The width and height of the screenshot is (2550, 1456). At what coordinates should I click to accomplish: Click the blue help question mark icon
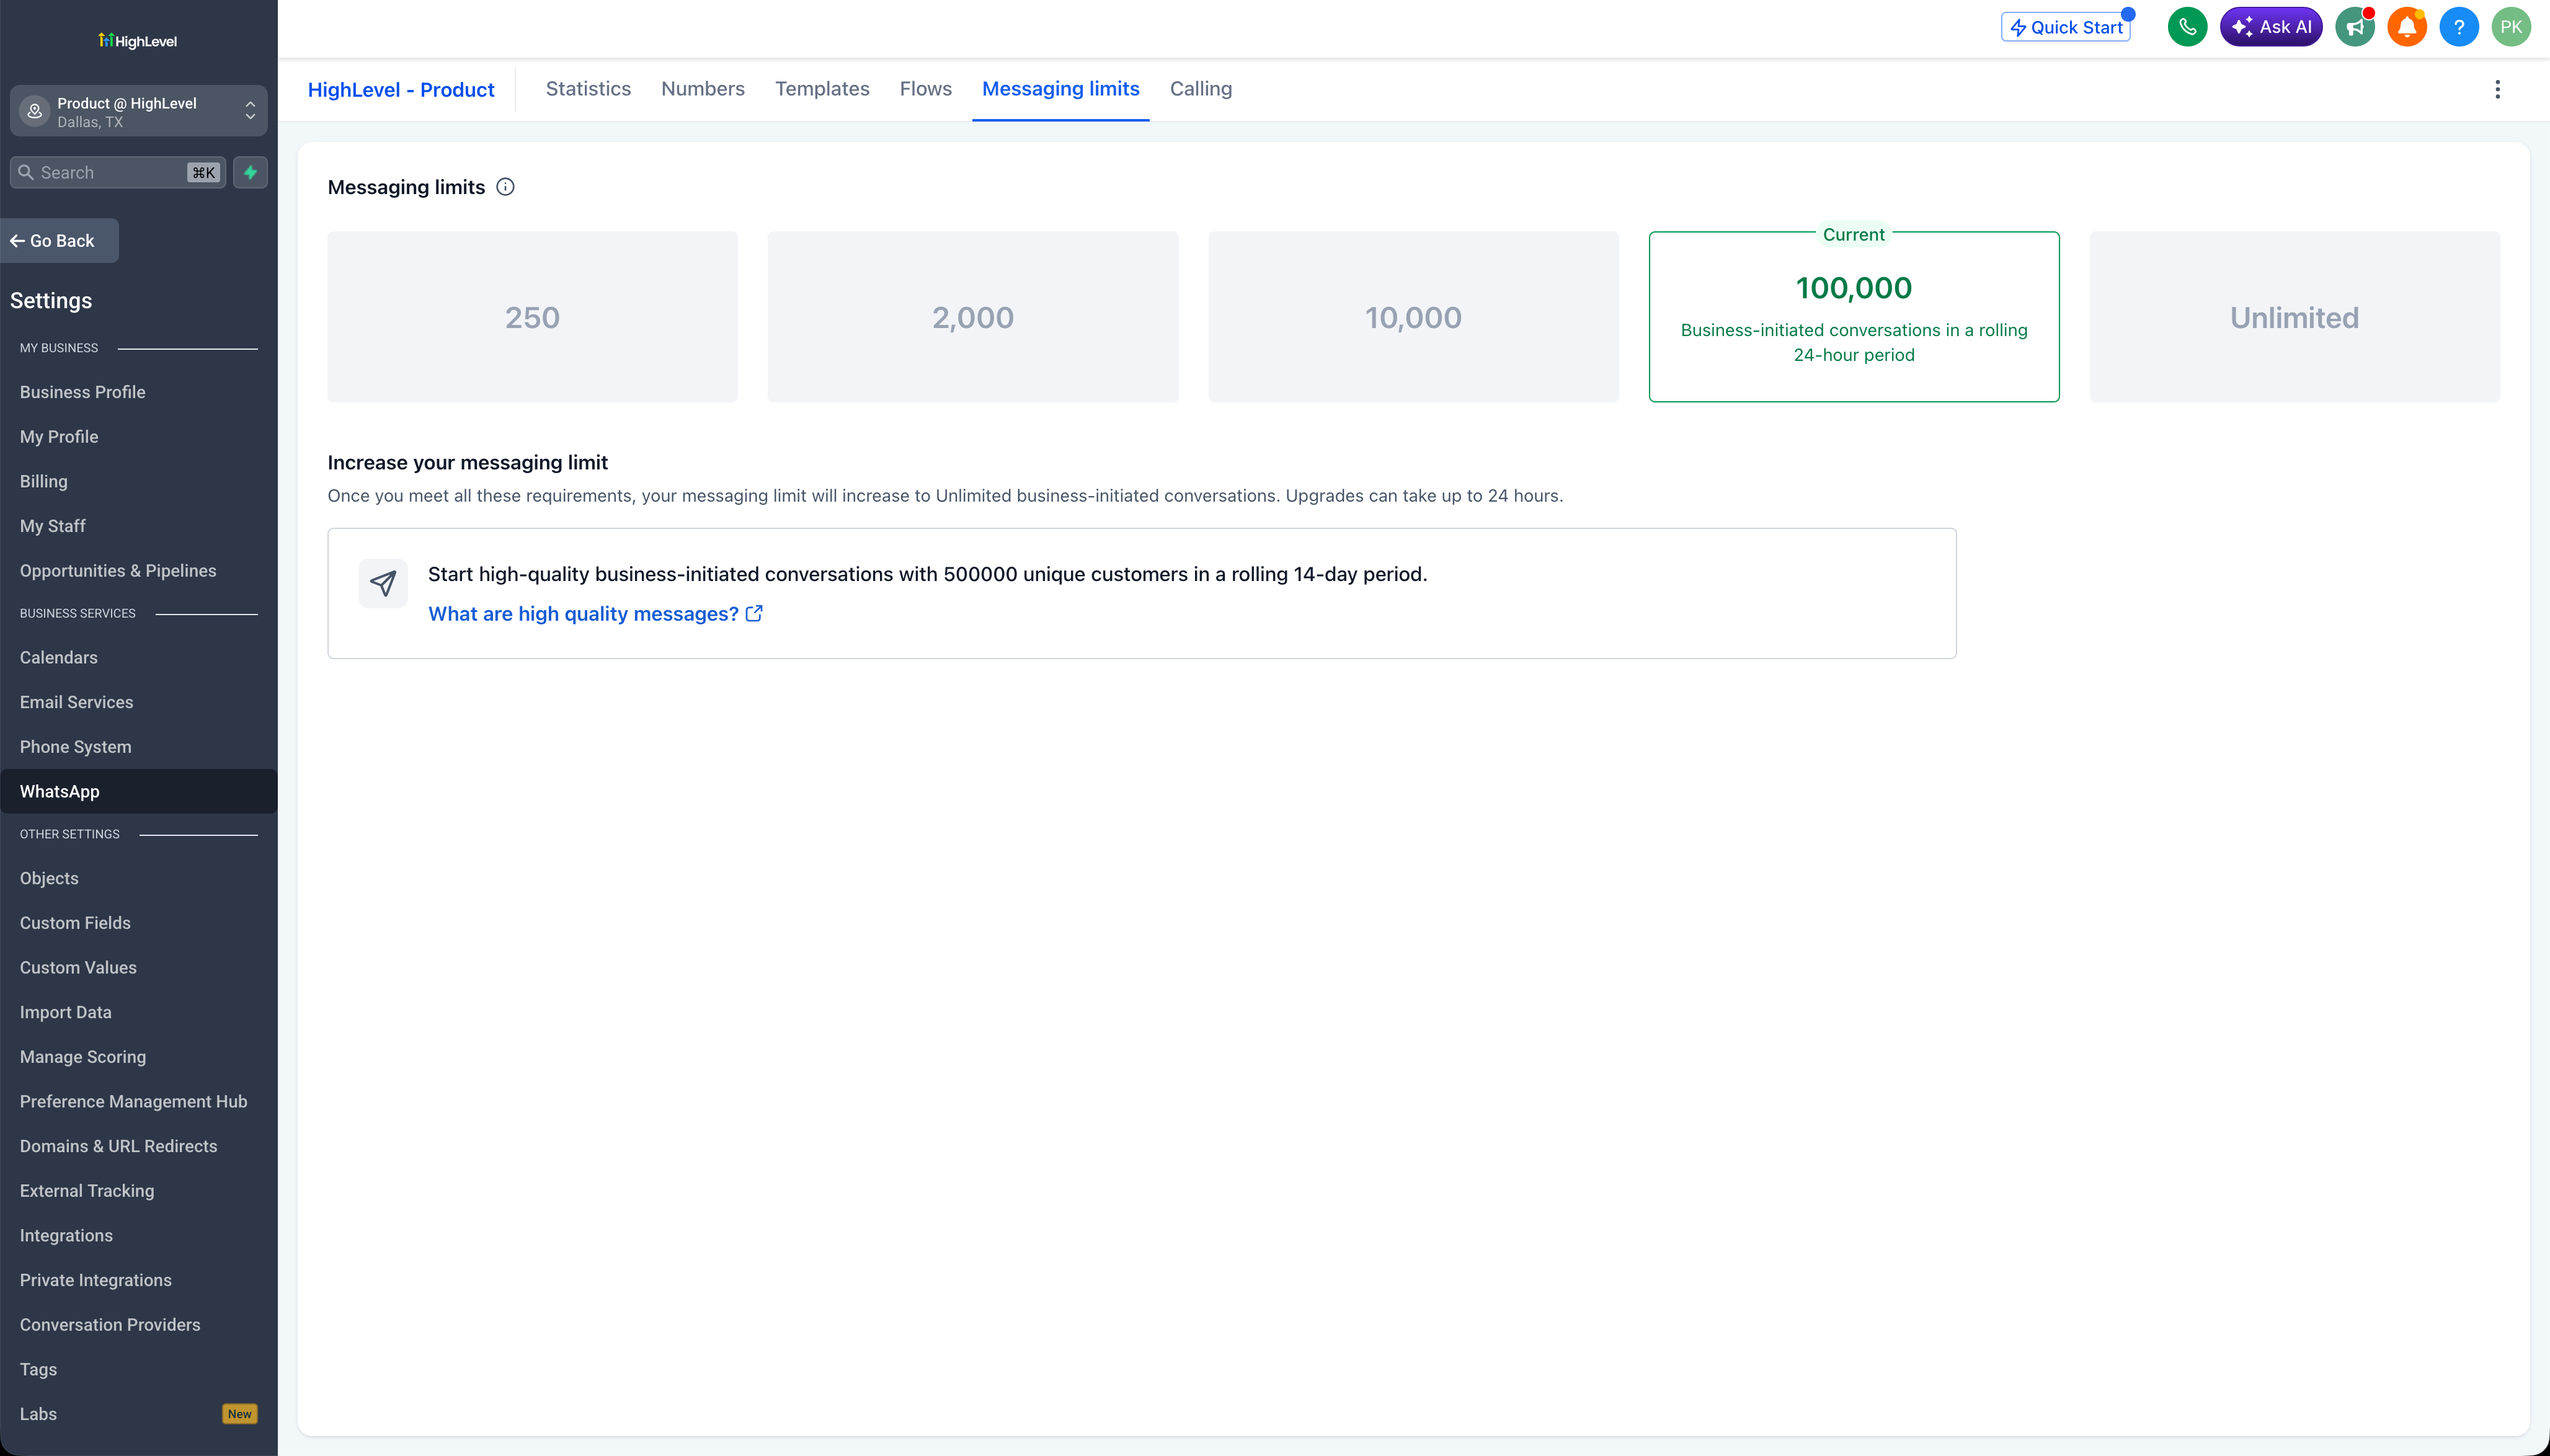point(2459,27)
